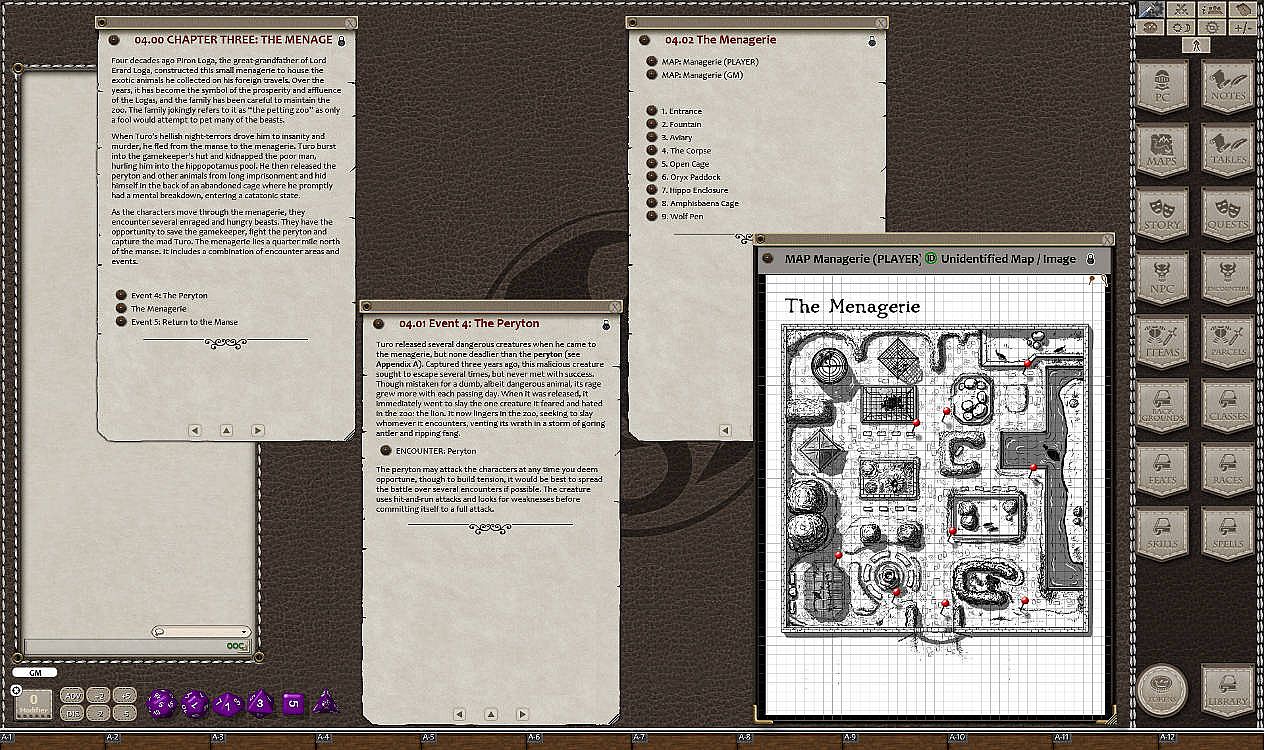This screenshot has width=1264, height=750.
Task: Open the Maps sidebar panel
Action: [1161, 150]
